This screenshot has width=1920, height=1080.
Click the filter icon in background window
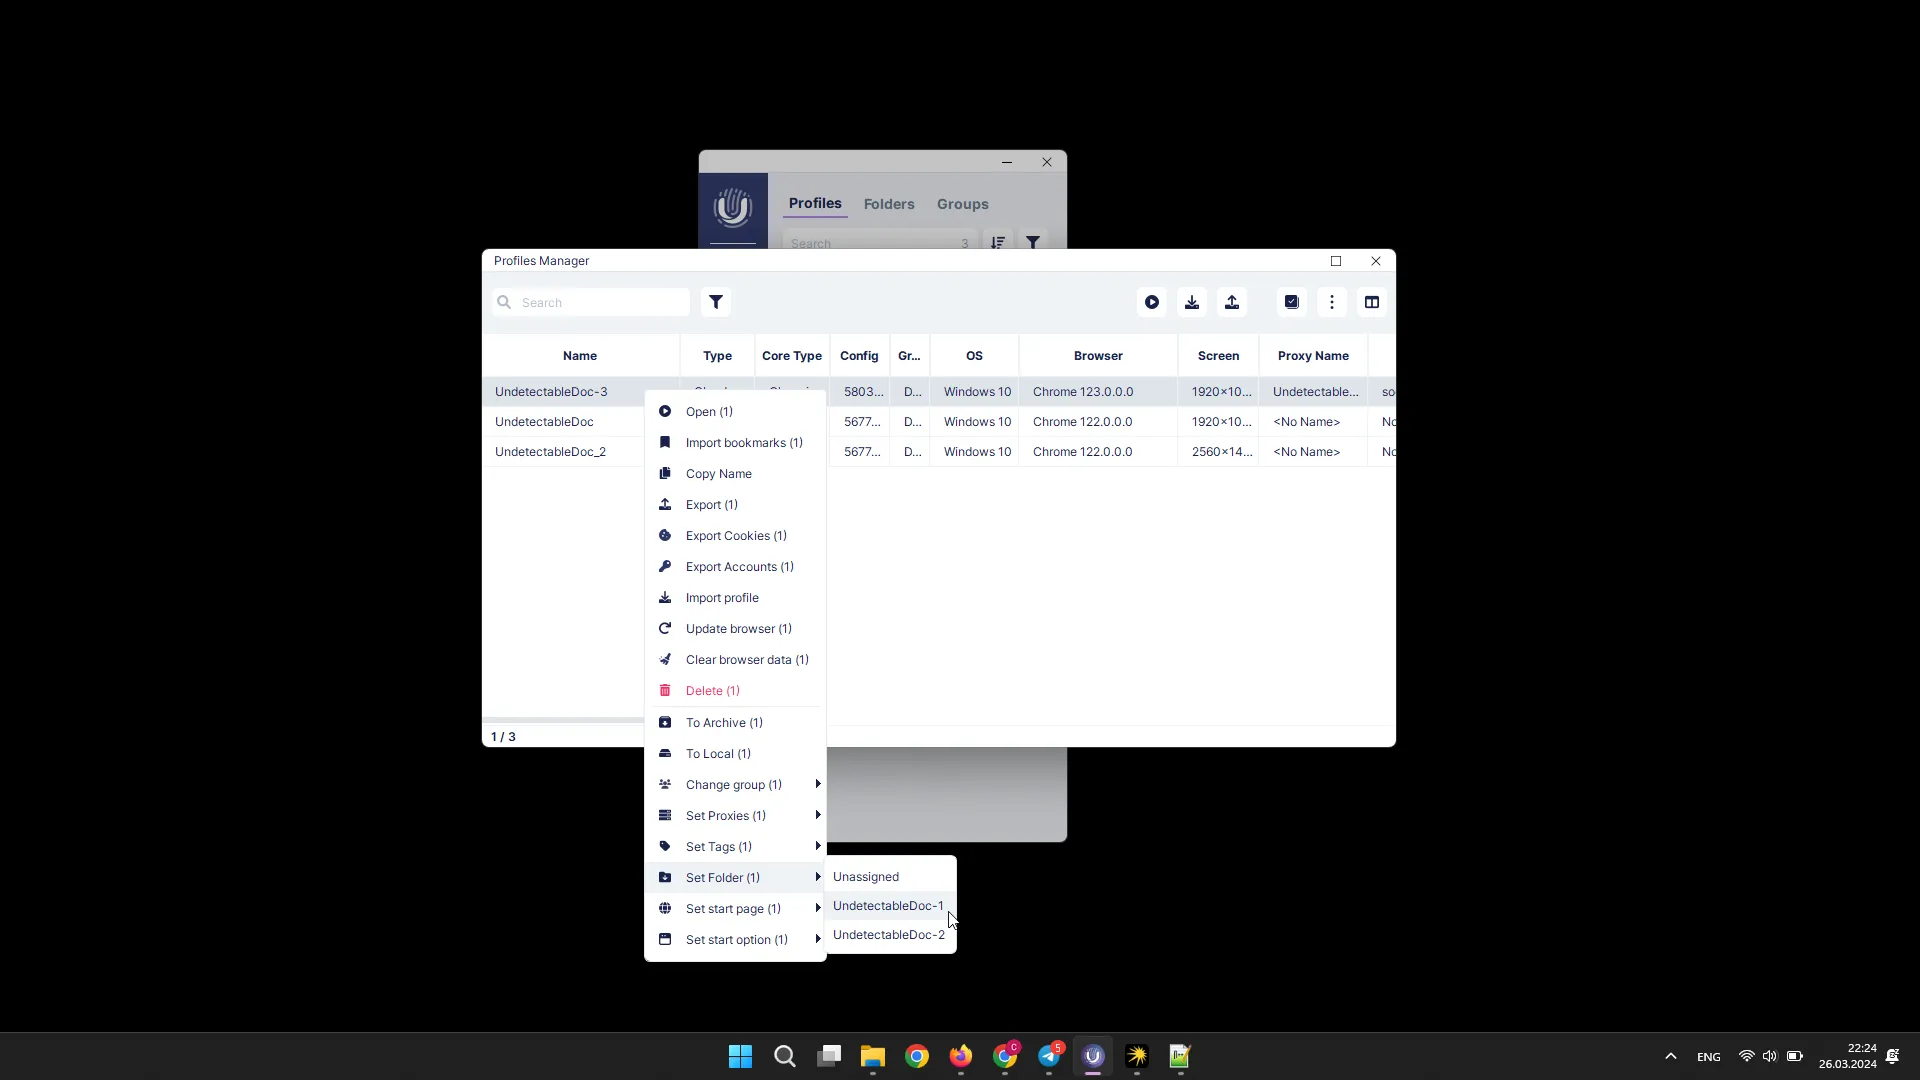[1033, 242]
